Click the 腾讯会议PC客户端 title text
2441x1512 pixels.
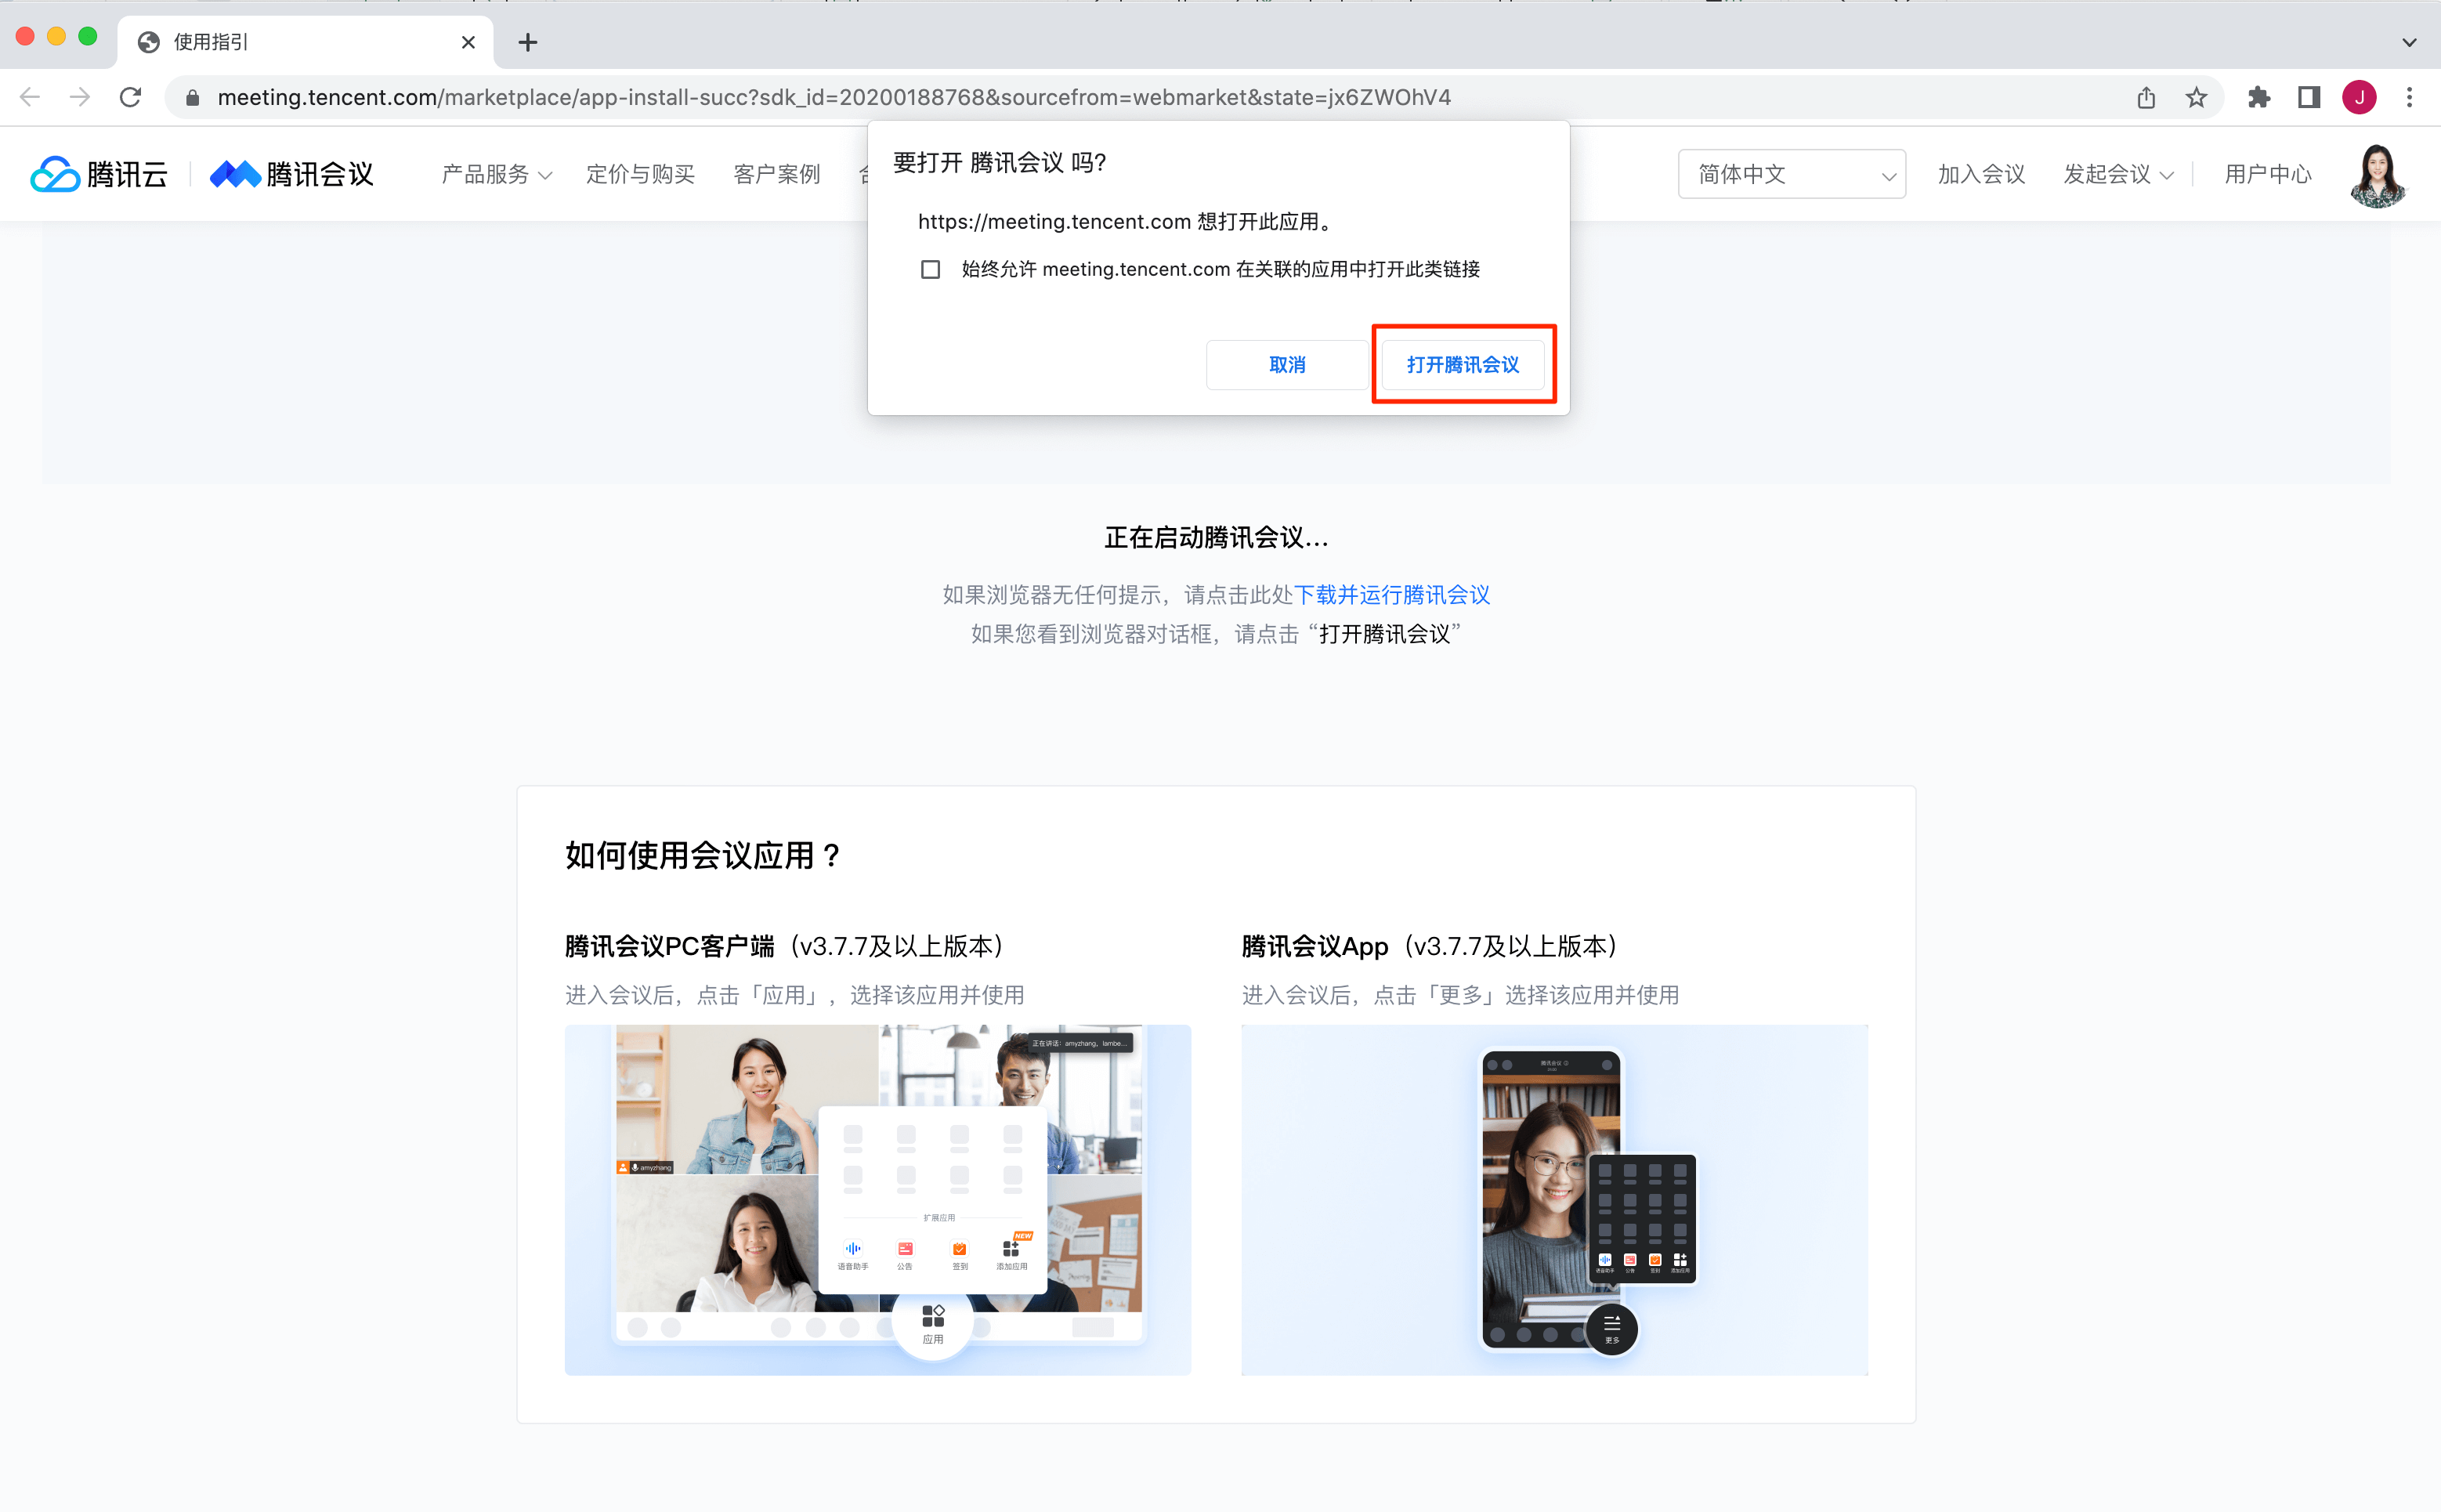pos(669,946)
